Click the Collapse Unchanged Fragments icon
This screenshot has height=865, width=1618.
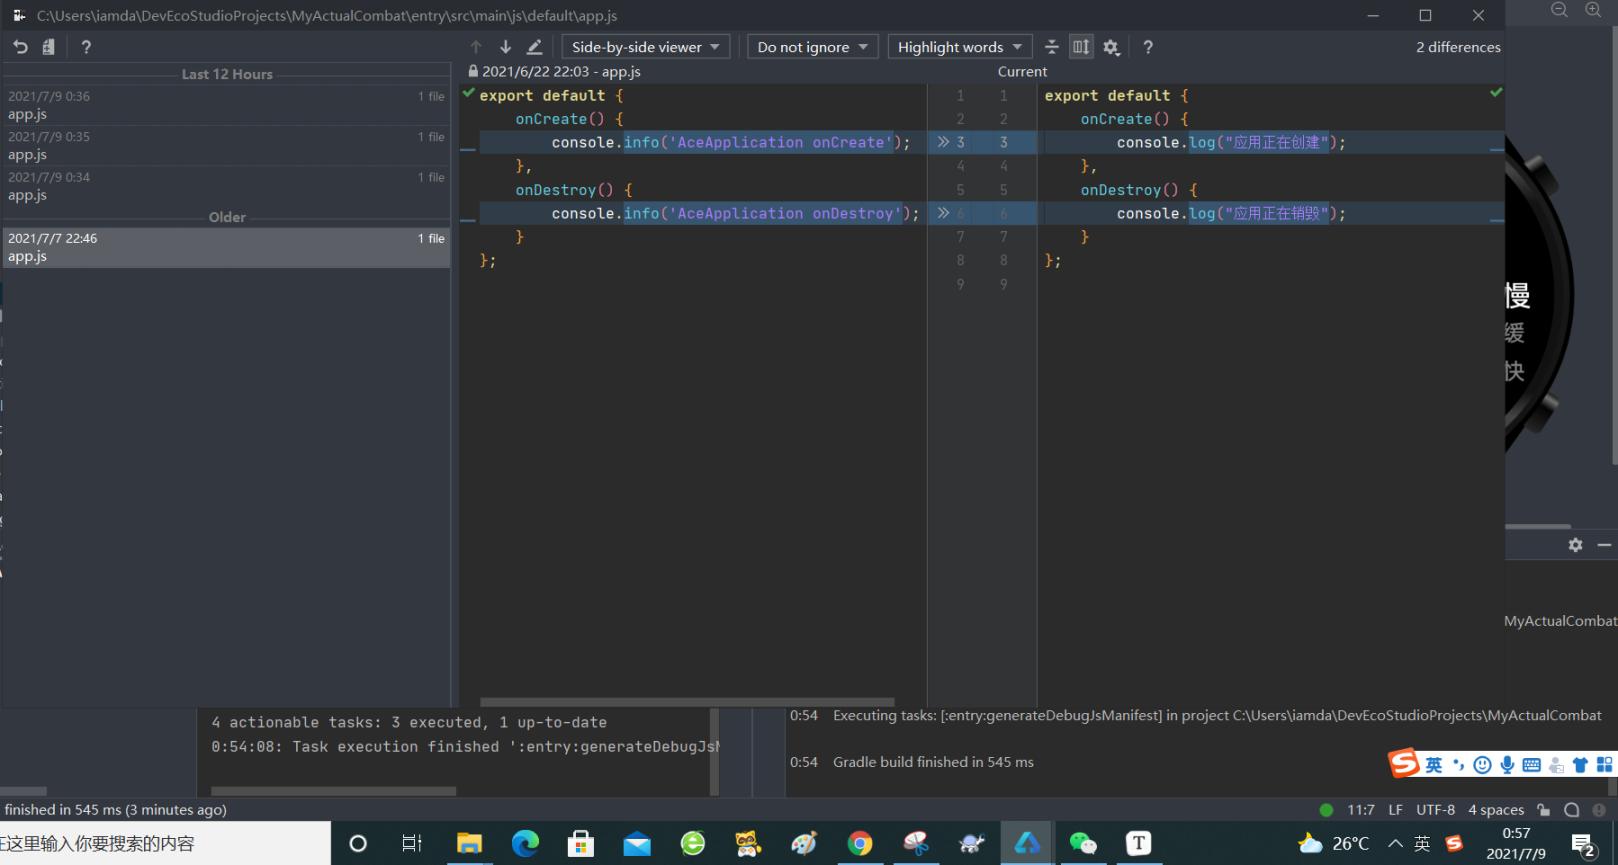coord(1051,47)
